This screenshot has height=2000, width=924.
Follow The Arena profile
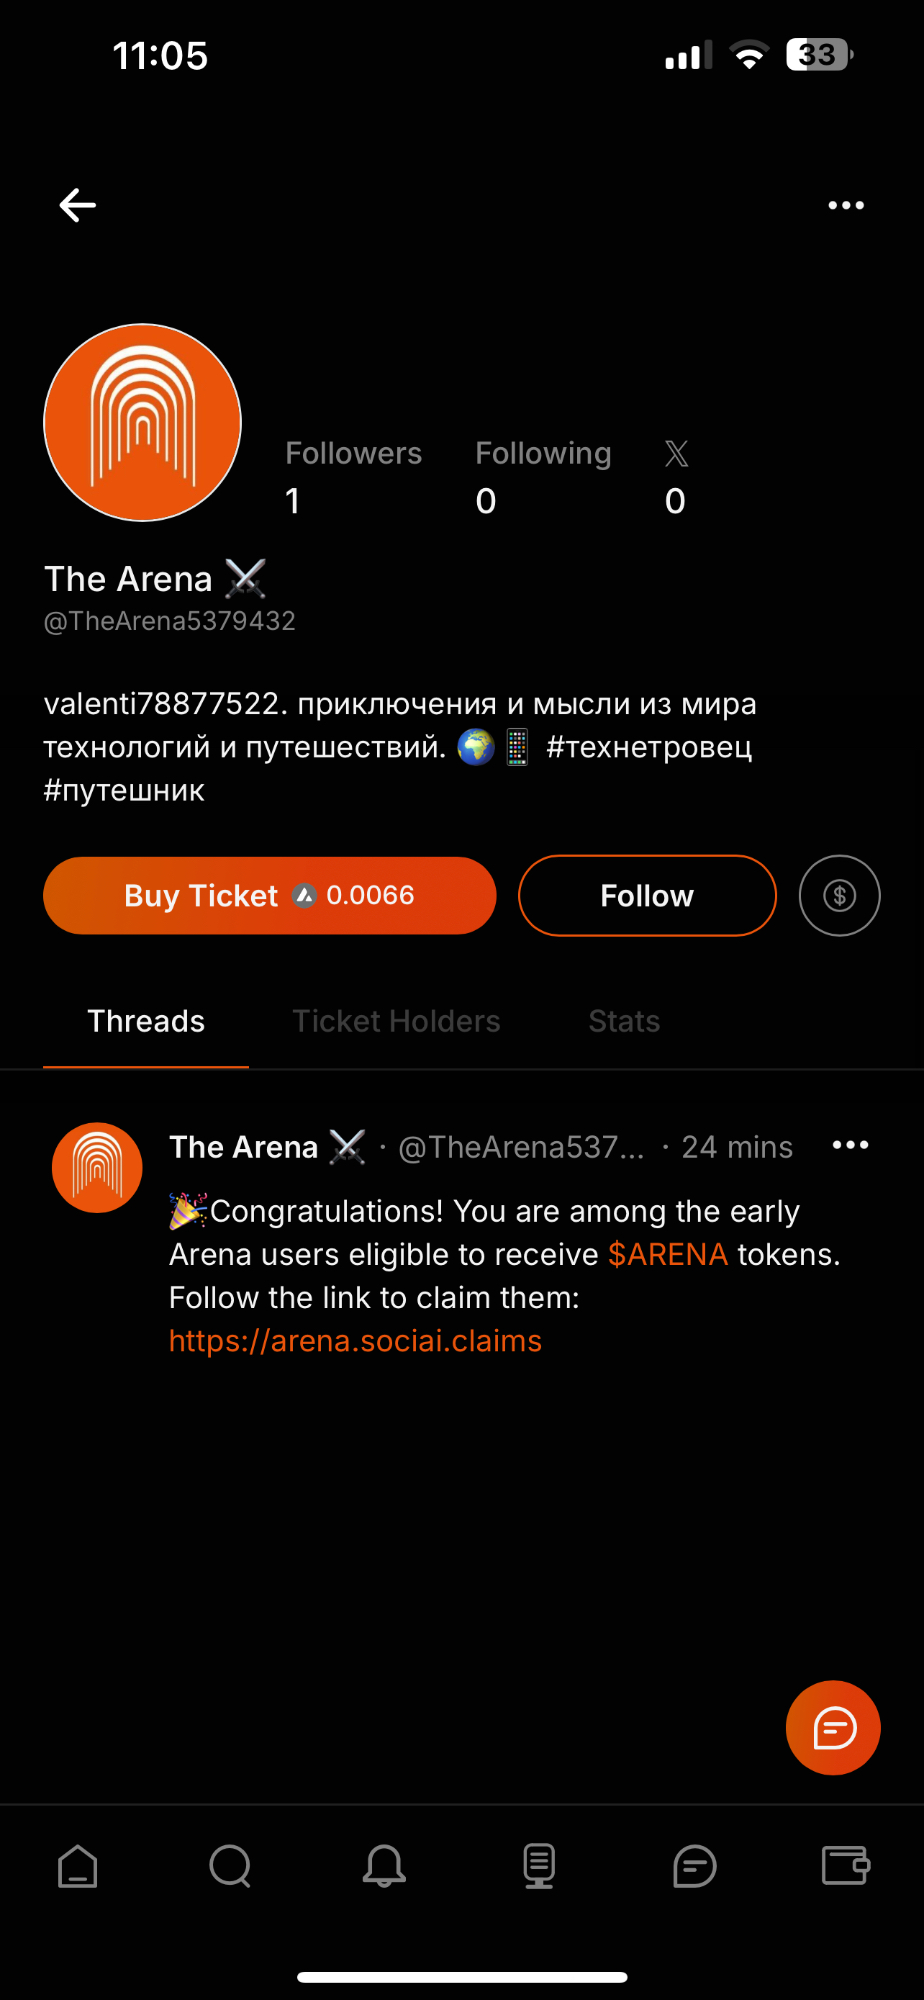647,896
